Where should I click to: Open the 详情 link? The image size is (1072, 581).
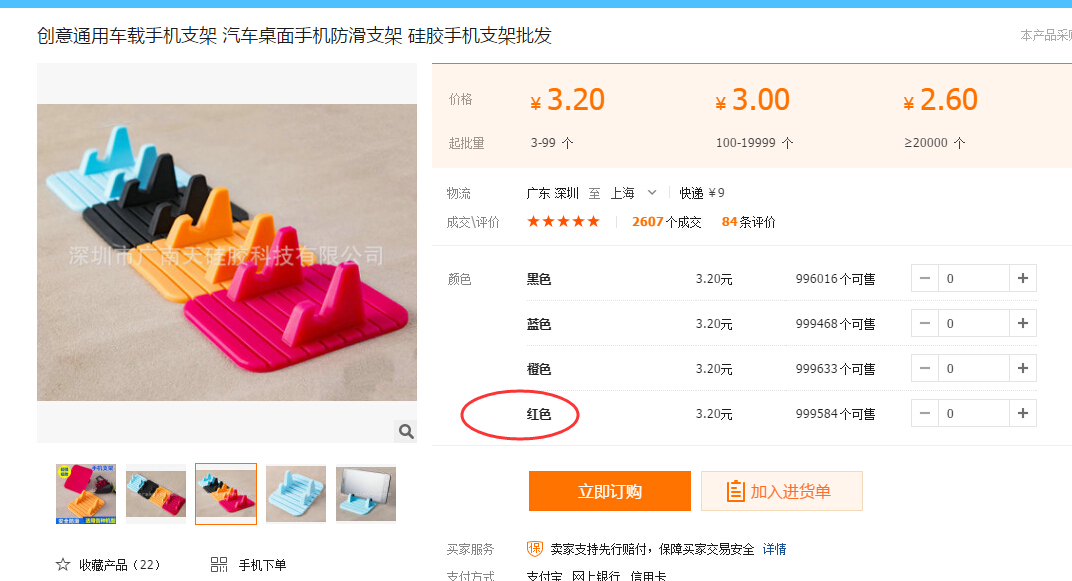[775, 549]
